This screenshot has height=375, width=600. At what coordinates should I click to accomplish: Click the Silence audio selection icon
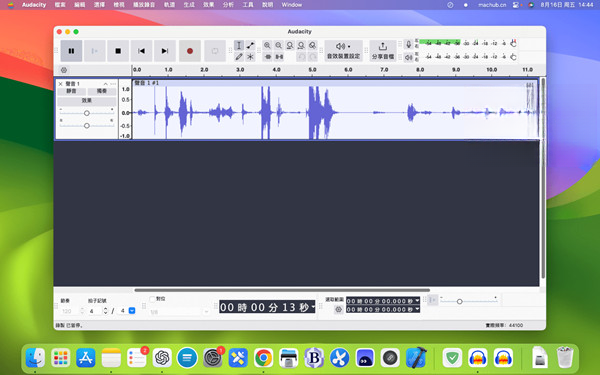coord(279,57)
